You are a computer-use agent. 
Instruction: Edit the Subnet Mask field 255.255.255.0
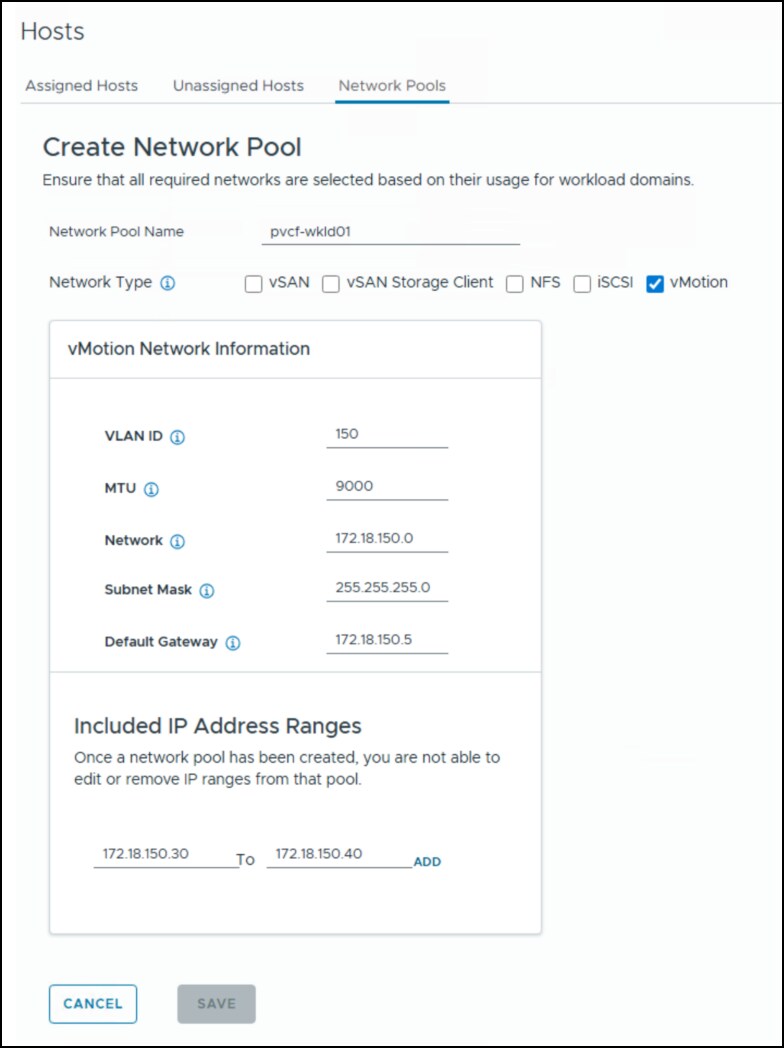point(387,588)
